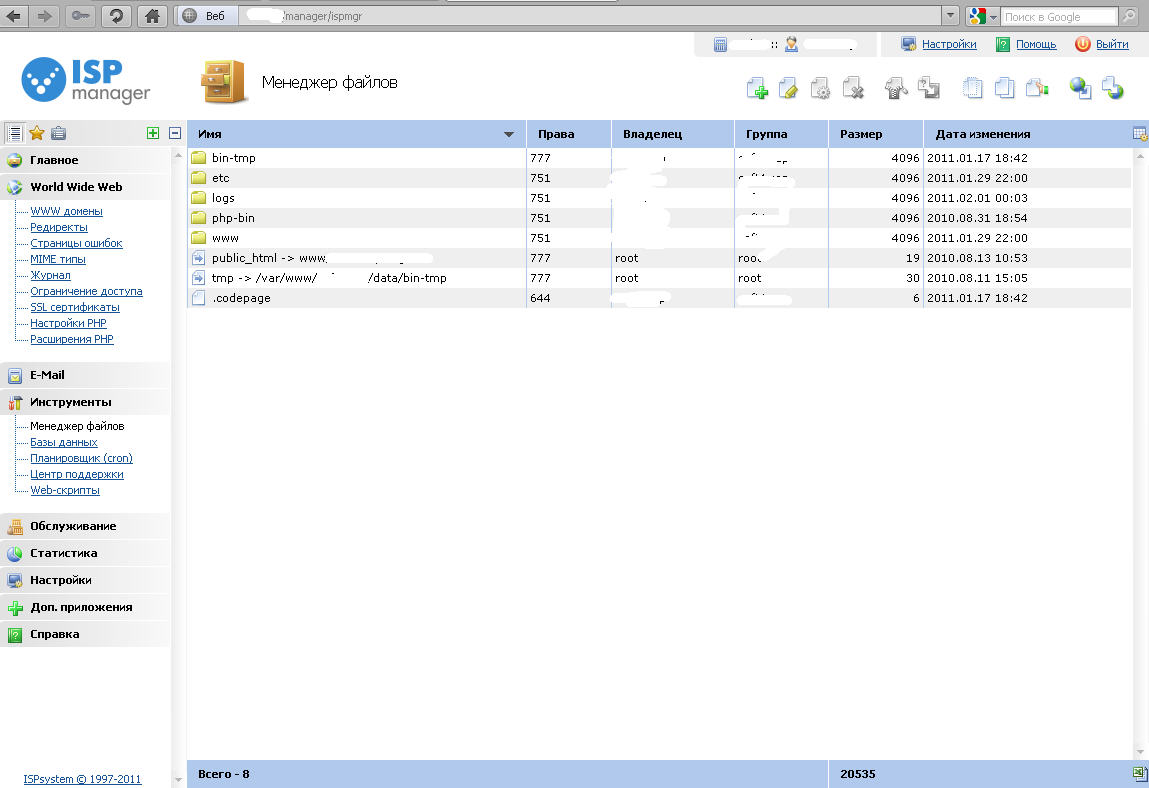This screenshot has height=788, width=1149.
Task: Click the edit file pencil icon
Action: click(788, 89)
